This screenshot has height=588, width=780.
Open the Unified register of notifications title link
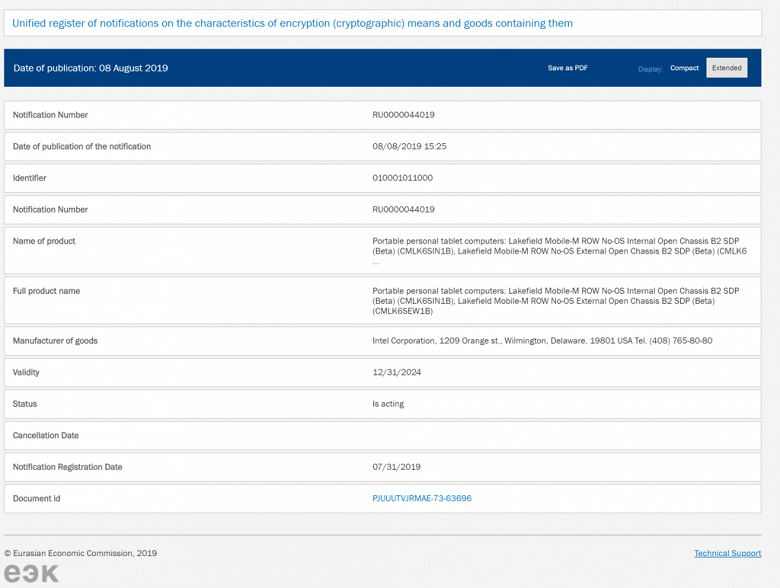pyautogui.click(x=292, y=23)
